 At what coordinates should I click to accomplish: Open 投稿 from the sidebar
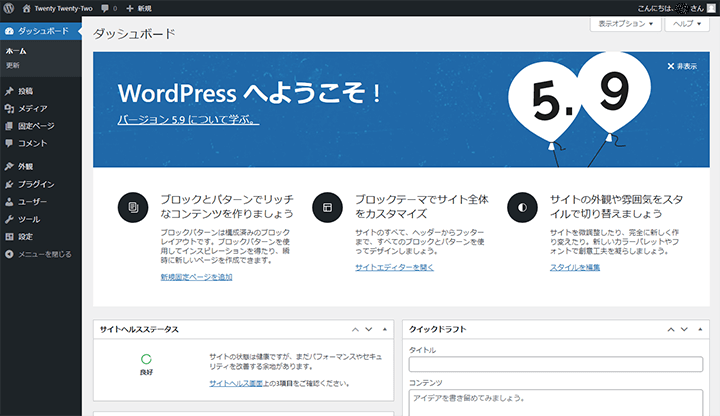25,91
